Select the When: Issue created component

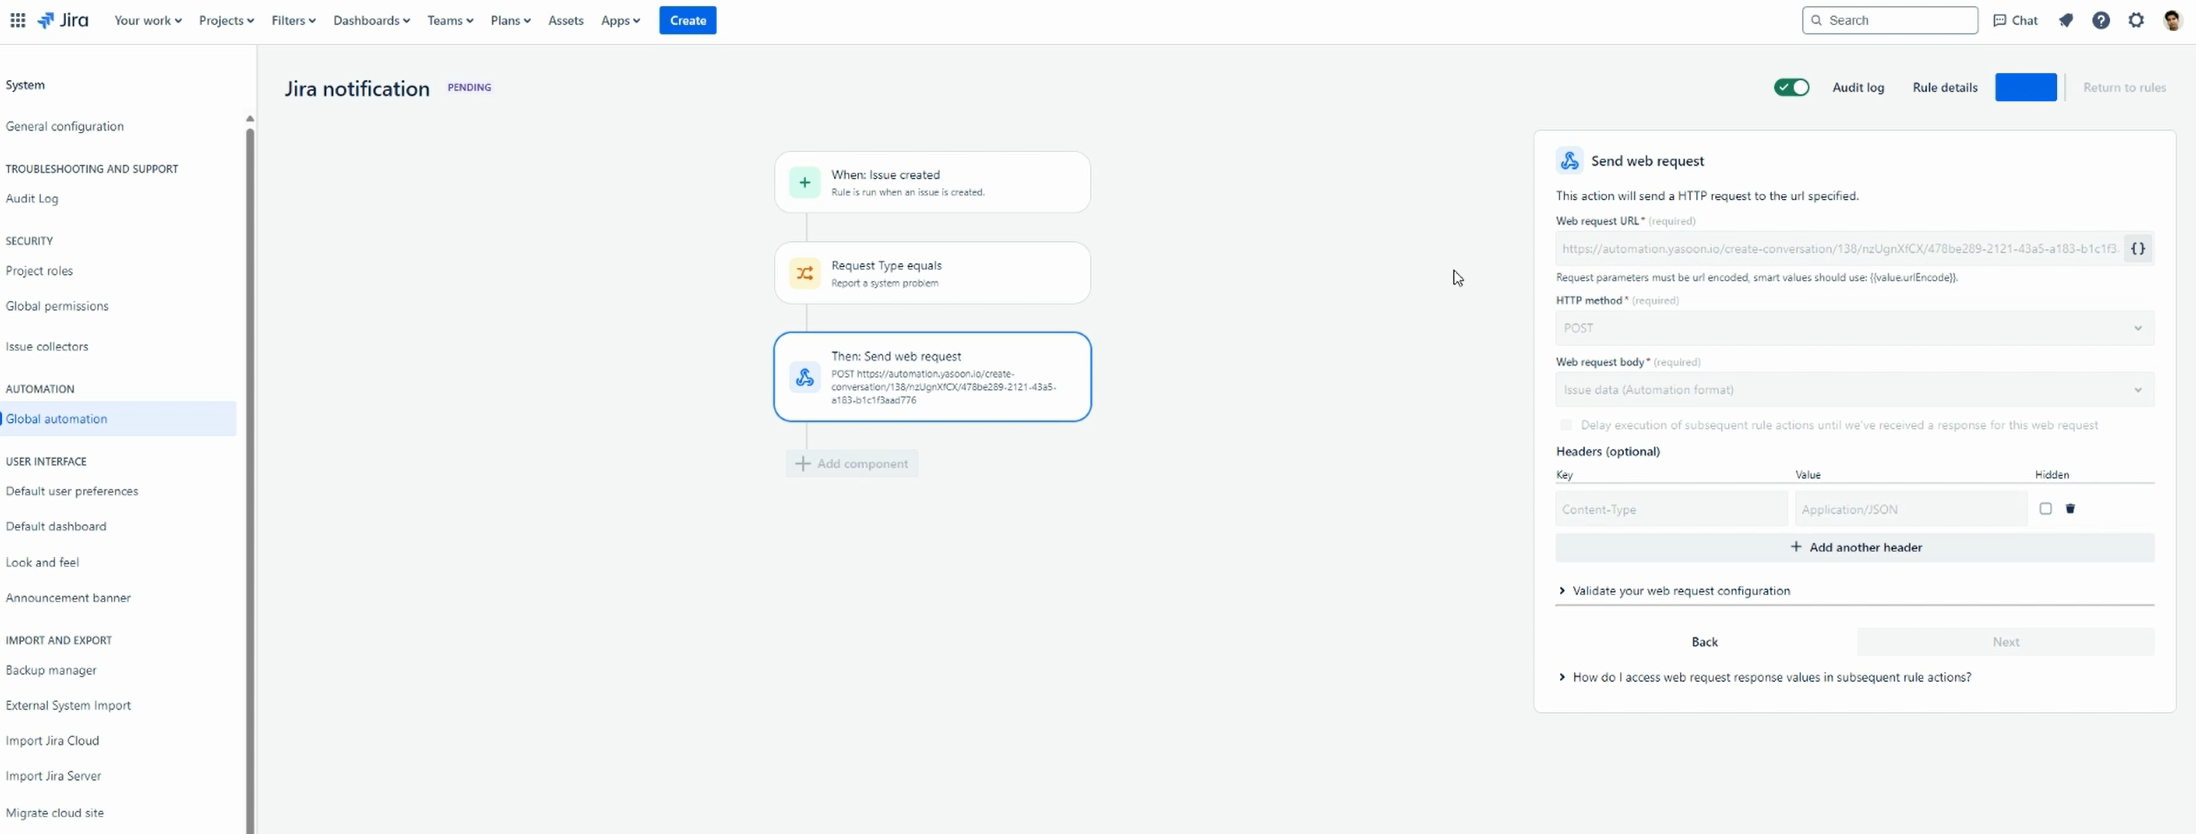pos(932,182)
